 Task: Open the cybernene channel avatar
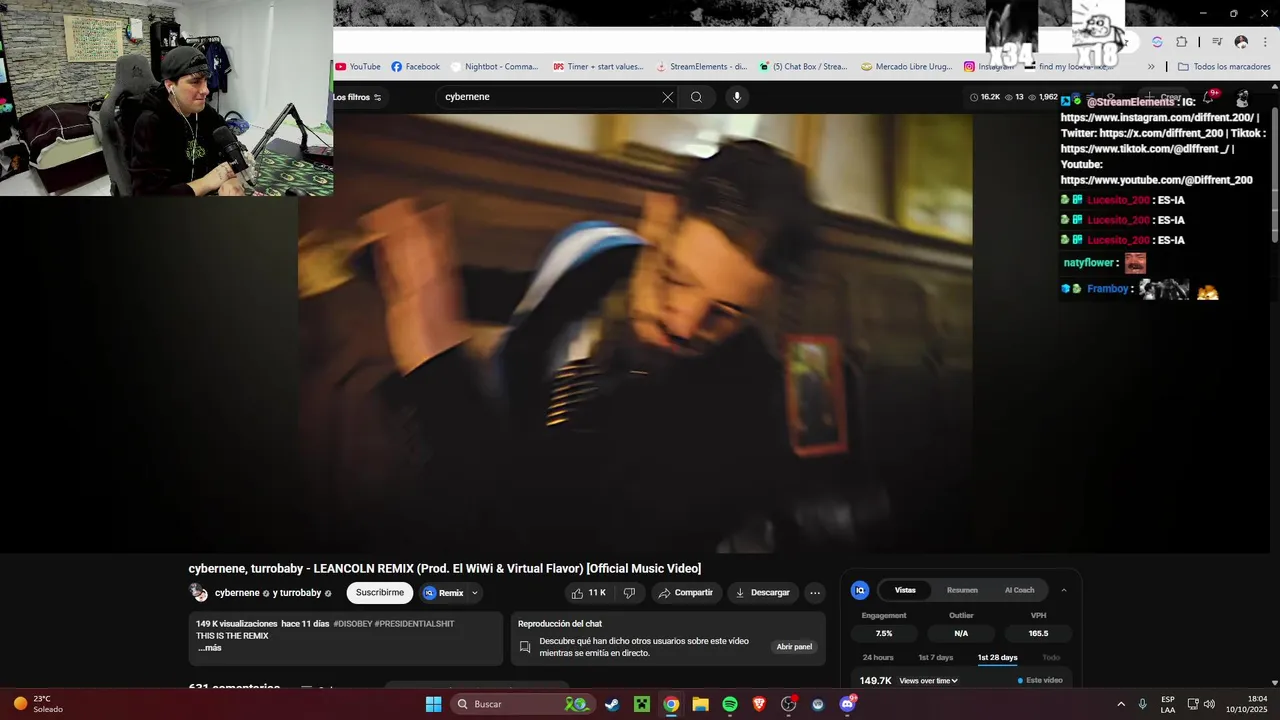click(x=198, y=593)
